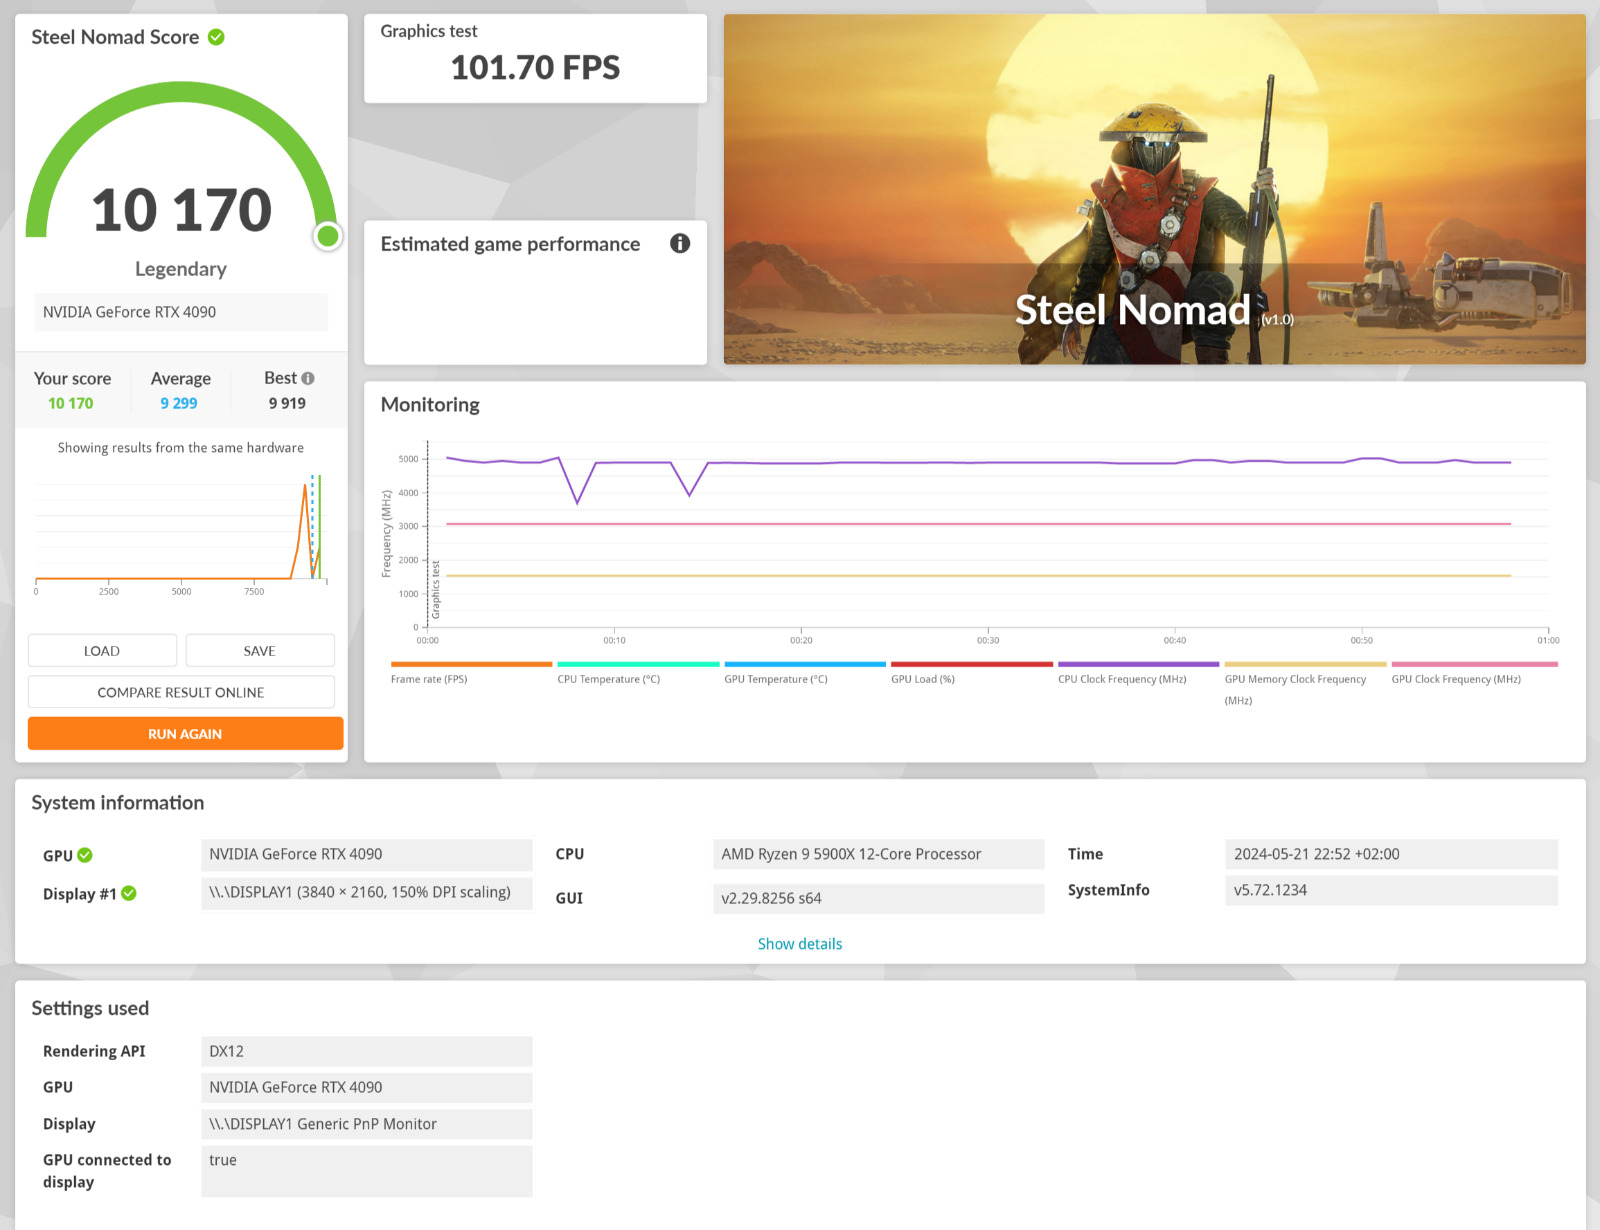Click the Settings used heading
Image resolution: width=1600 pixels, height=1230 pixels.
tap(90, 1008)
